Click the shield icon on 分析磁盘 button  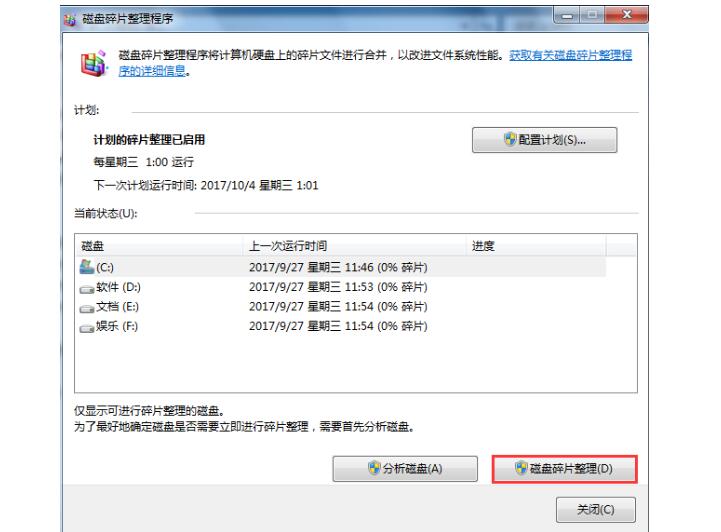point(374,468)
